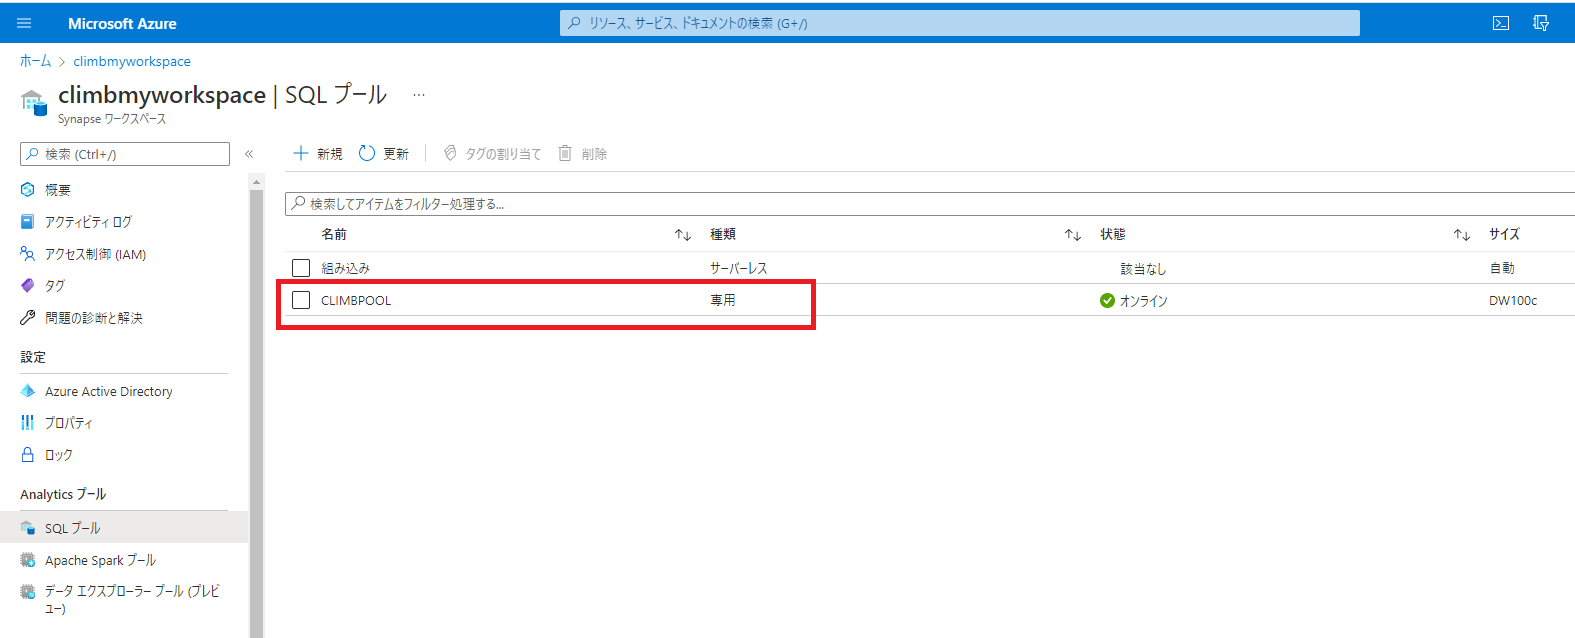Open the ellipsis more options next to SQL プール
The width and height of the screenshot is (1575, 638).
[x=419, y=95]
